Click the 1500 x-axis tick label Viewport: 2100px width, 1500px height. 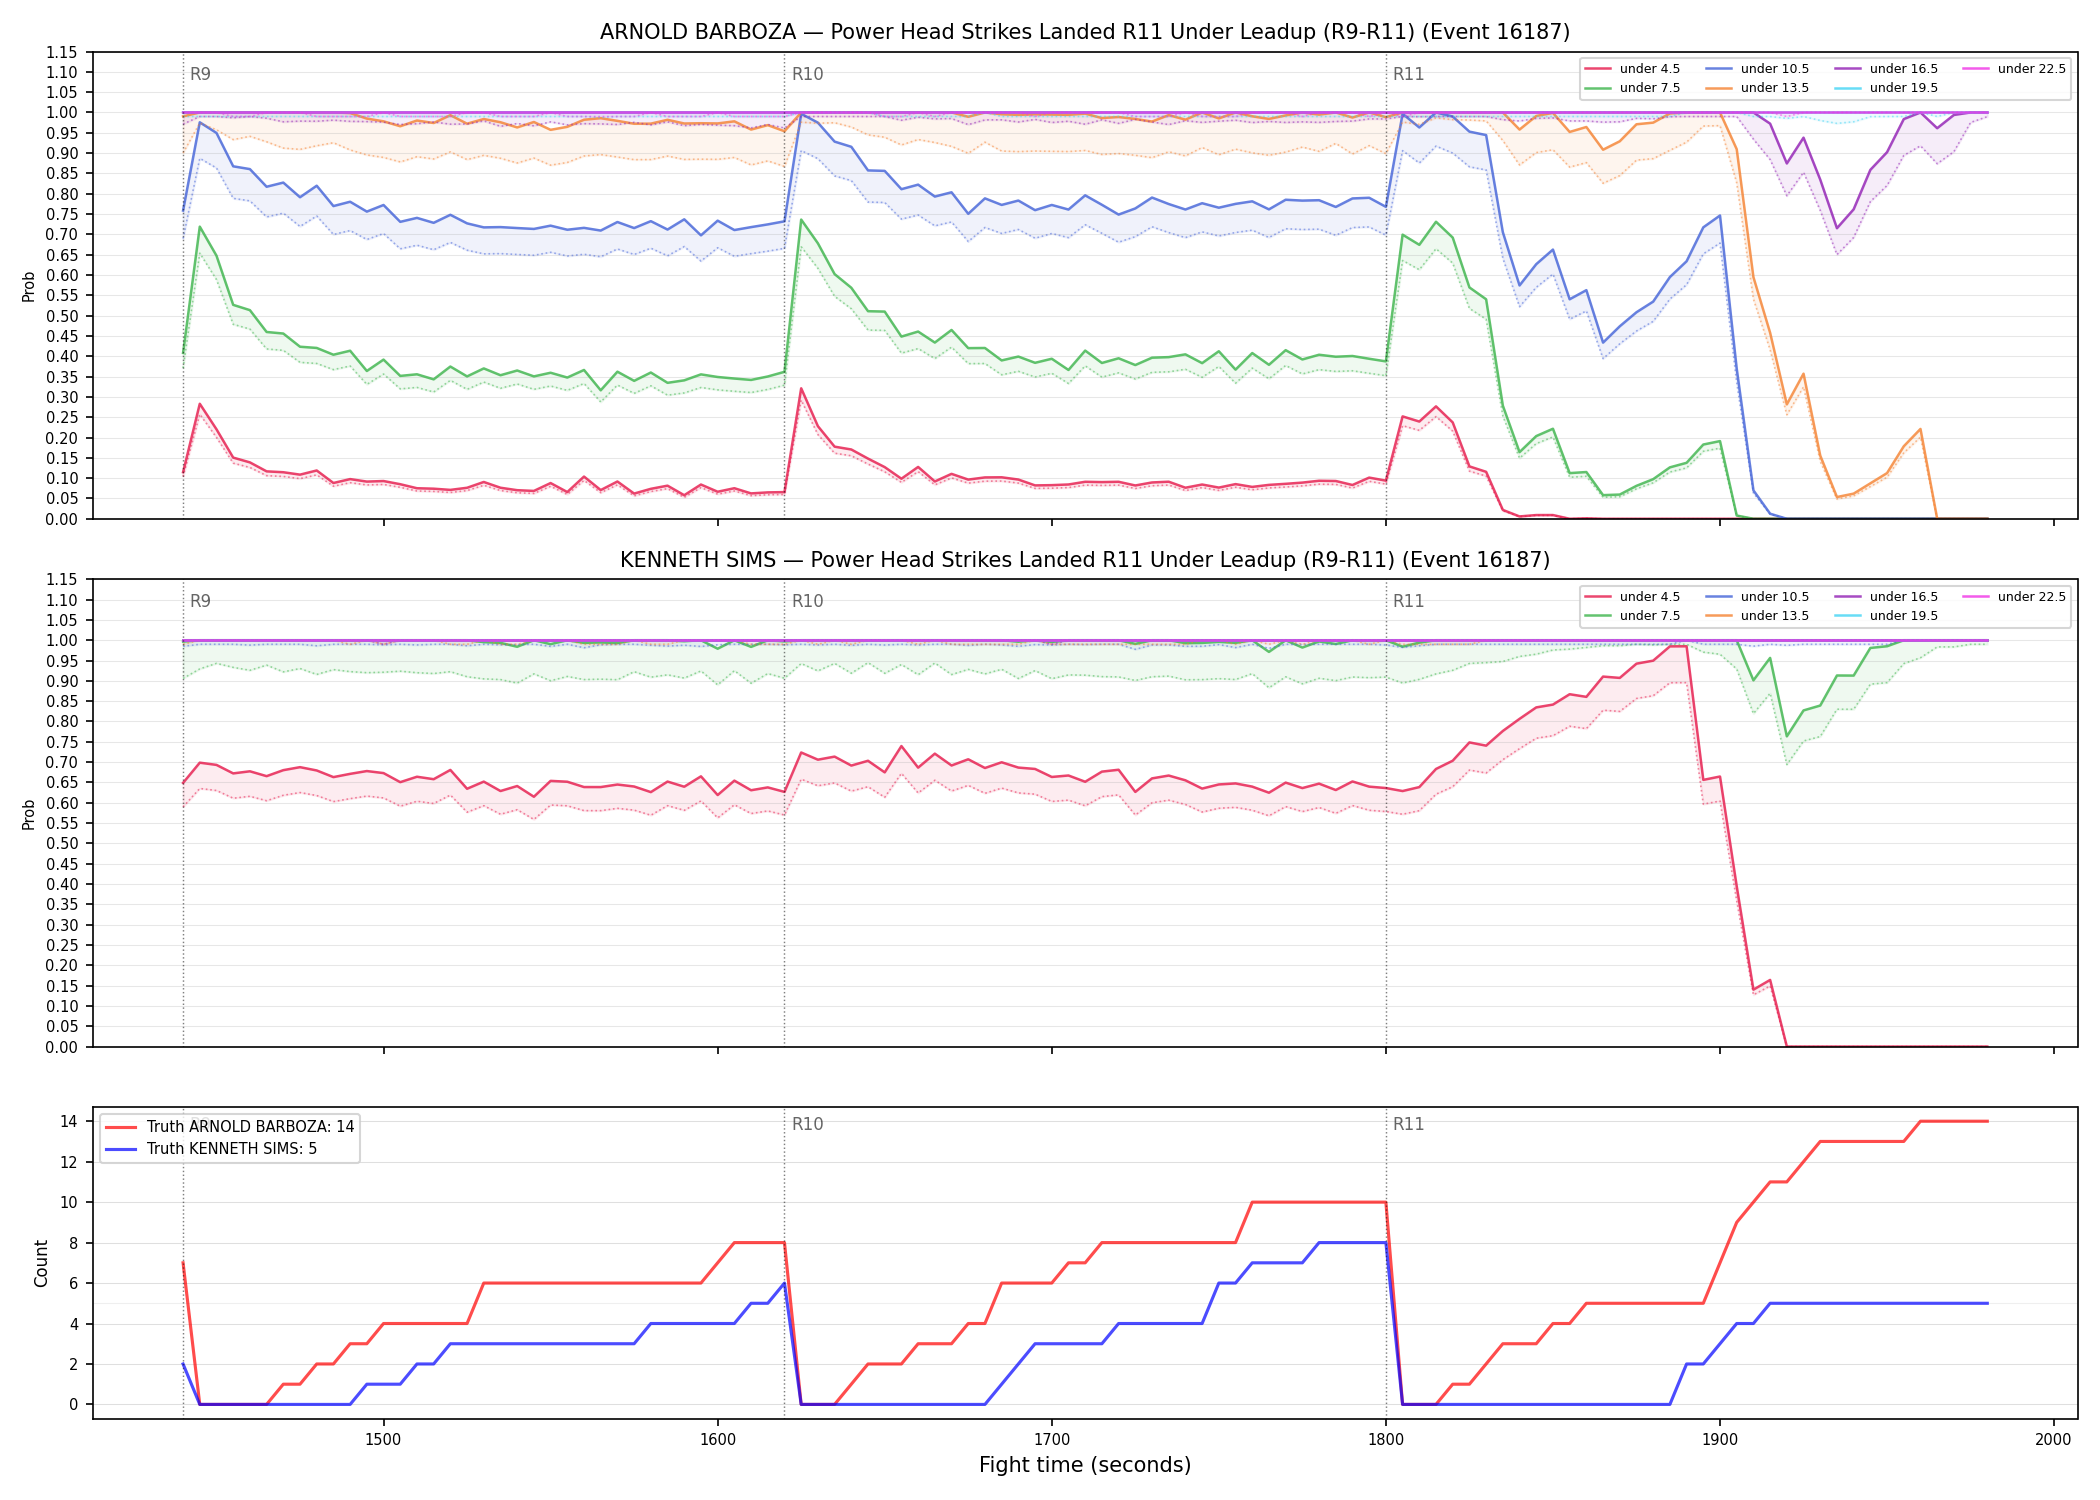(x=383, y=1439)
